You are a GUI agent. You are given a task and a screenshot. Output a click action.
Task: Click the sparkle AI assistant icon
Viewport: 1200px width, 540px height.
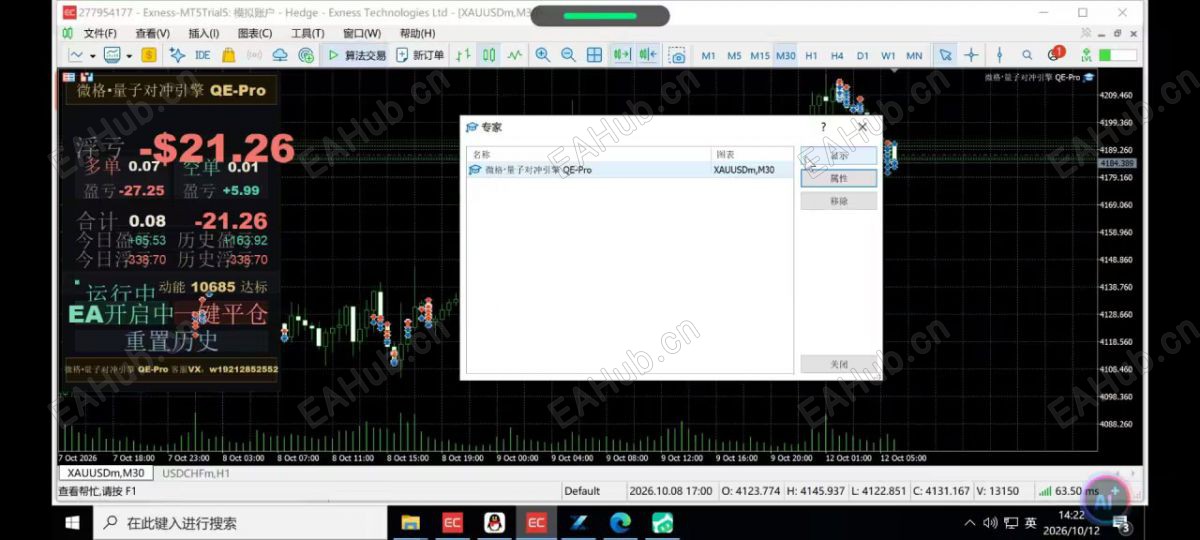[x=177, y=55]
